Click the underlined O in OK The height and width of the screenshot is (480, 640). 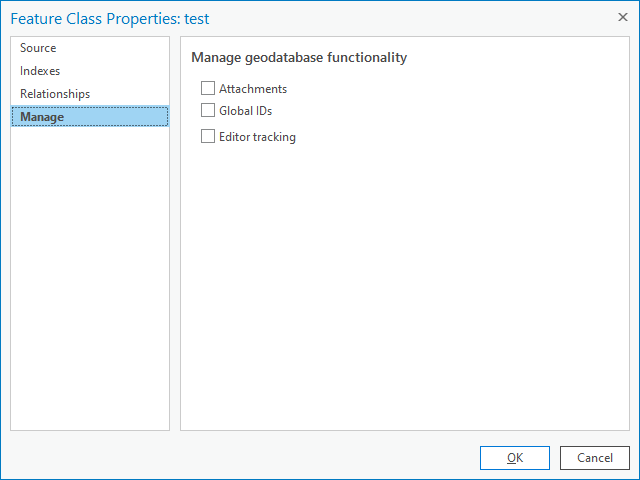point(510,458)
